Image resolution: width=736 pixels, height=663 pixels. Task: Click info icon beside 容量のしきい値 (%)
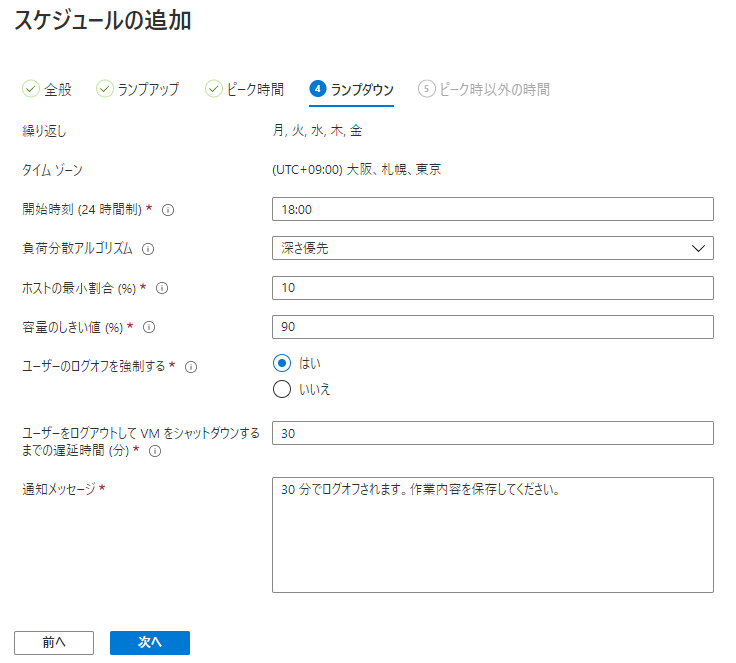[x=149, y=327]
